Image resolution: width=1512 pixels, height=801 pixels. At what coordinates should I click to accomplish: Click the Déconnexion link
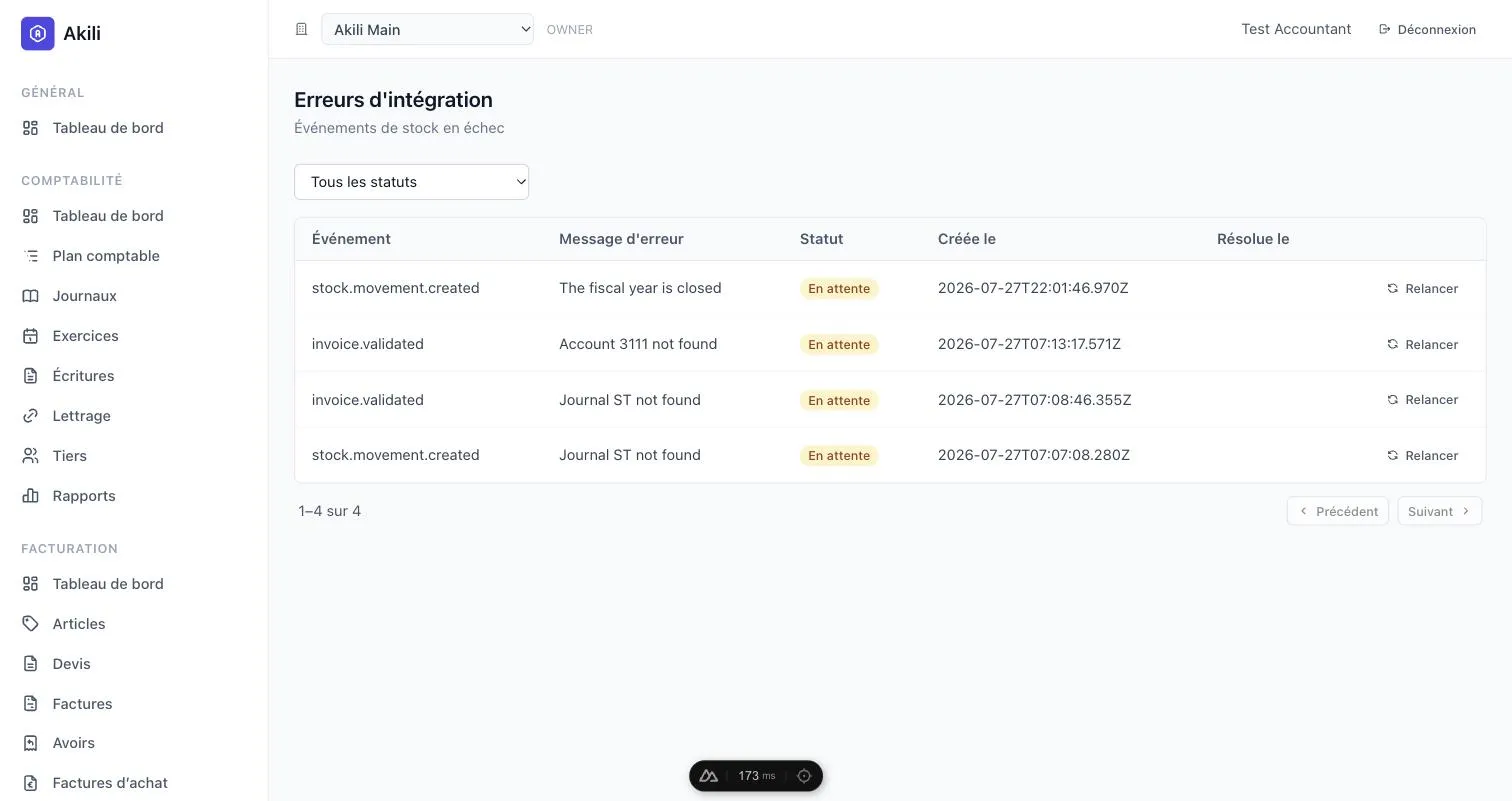[x=1427, y=29]
